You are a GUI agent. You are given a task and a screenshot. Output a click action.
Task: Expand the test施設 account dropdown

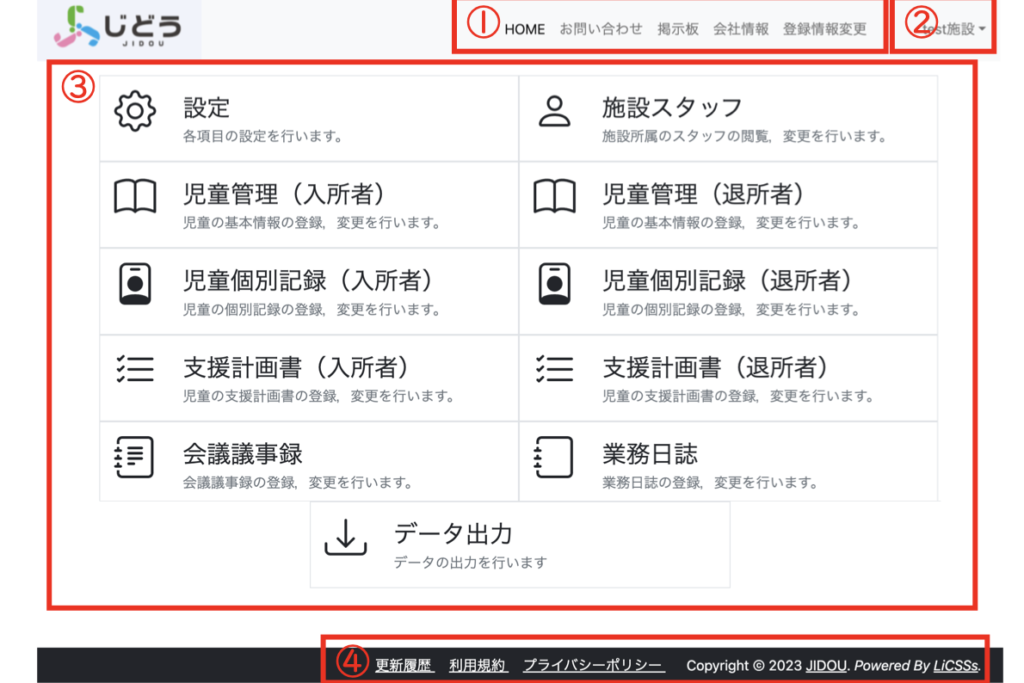click(951, 29)
